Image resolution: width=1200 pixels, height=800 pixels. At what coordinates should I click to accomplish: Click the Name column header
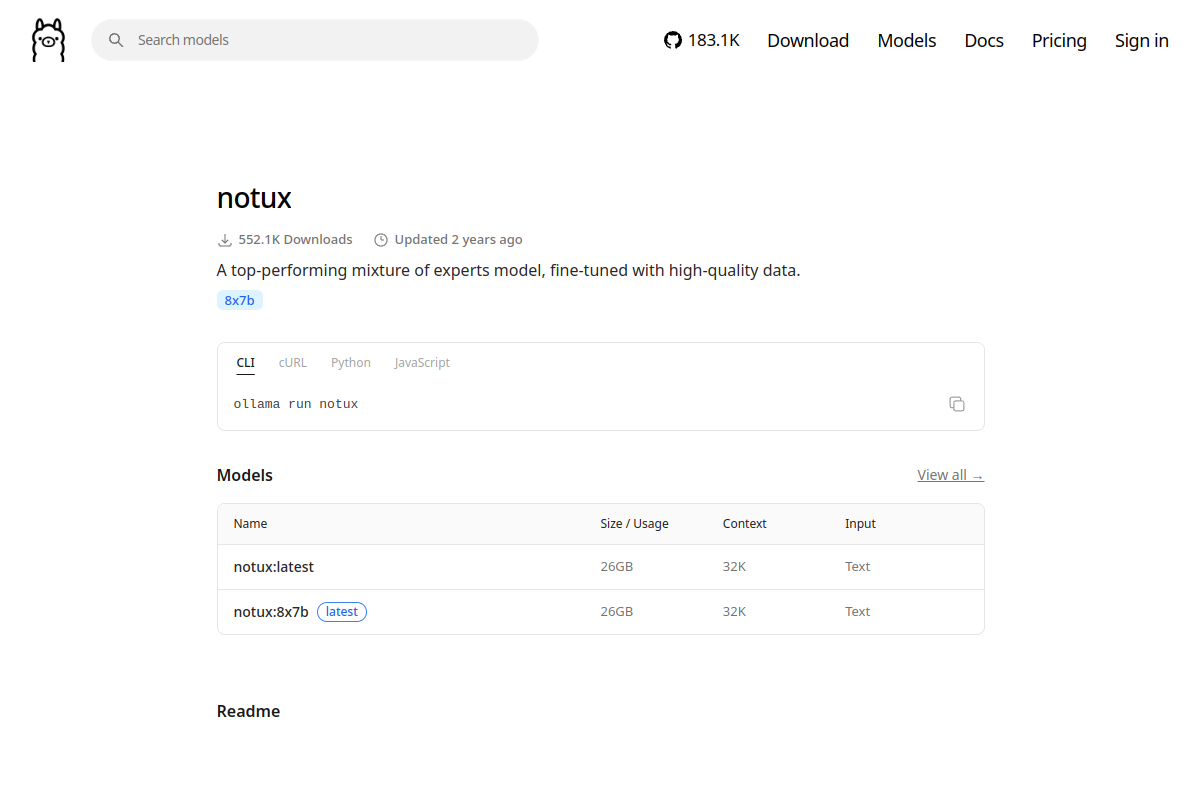pyautogui.click(x=250, y=524)
